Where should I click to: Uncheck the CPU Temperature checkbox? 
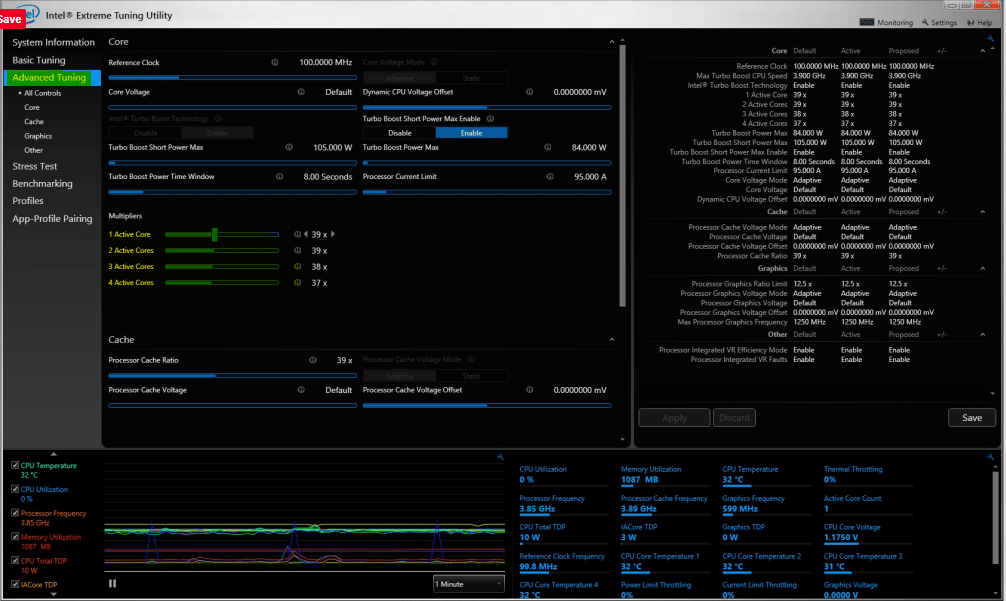point(15,466)
